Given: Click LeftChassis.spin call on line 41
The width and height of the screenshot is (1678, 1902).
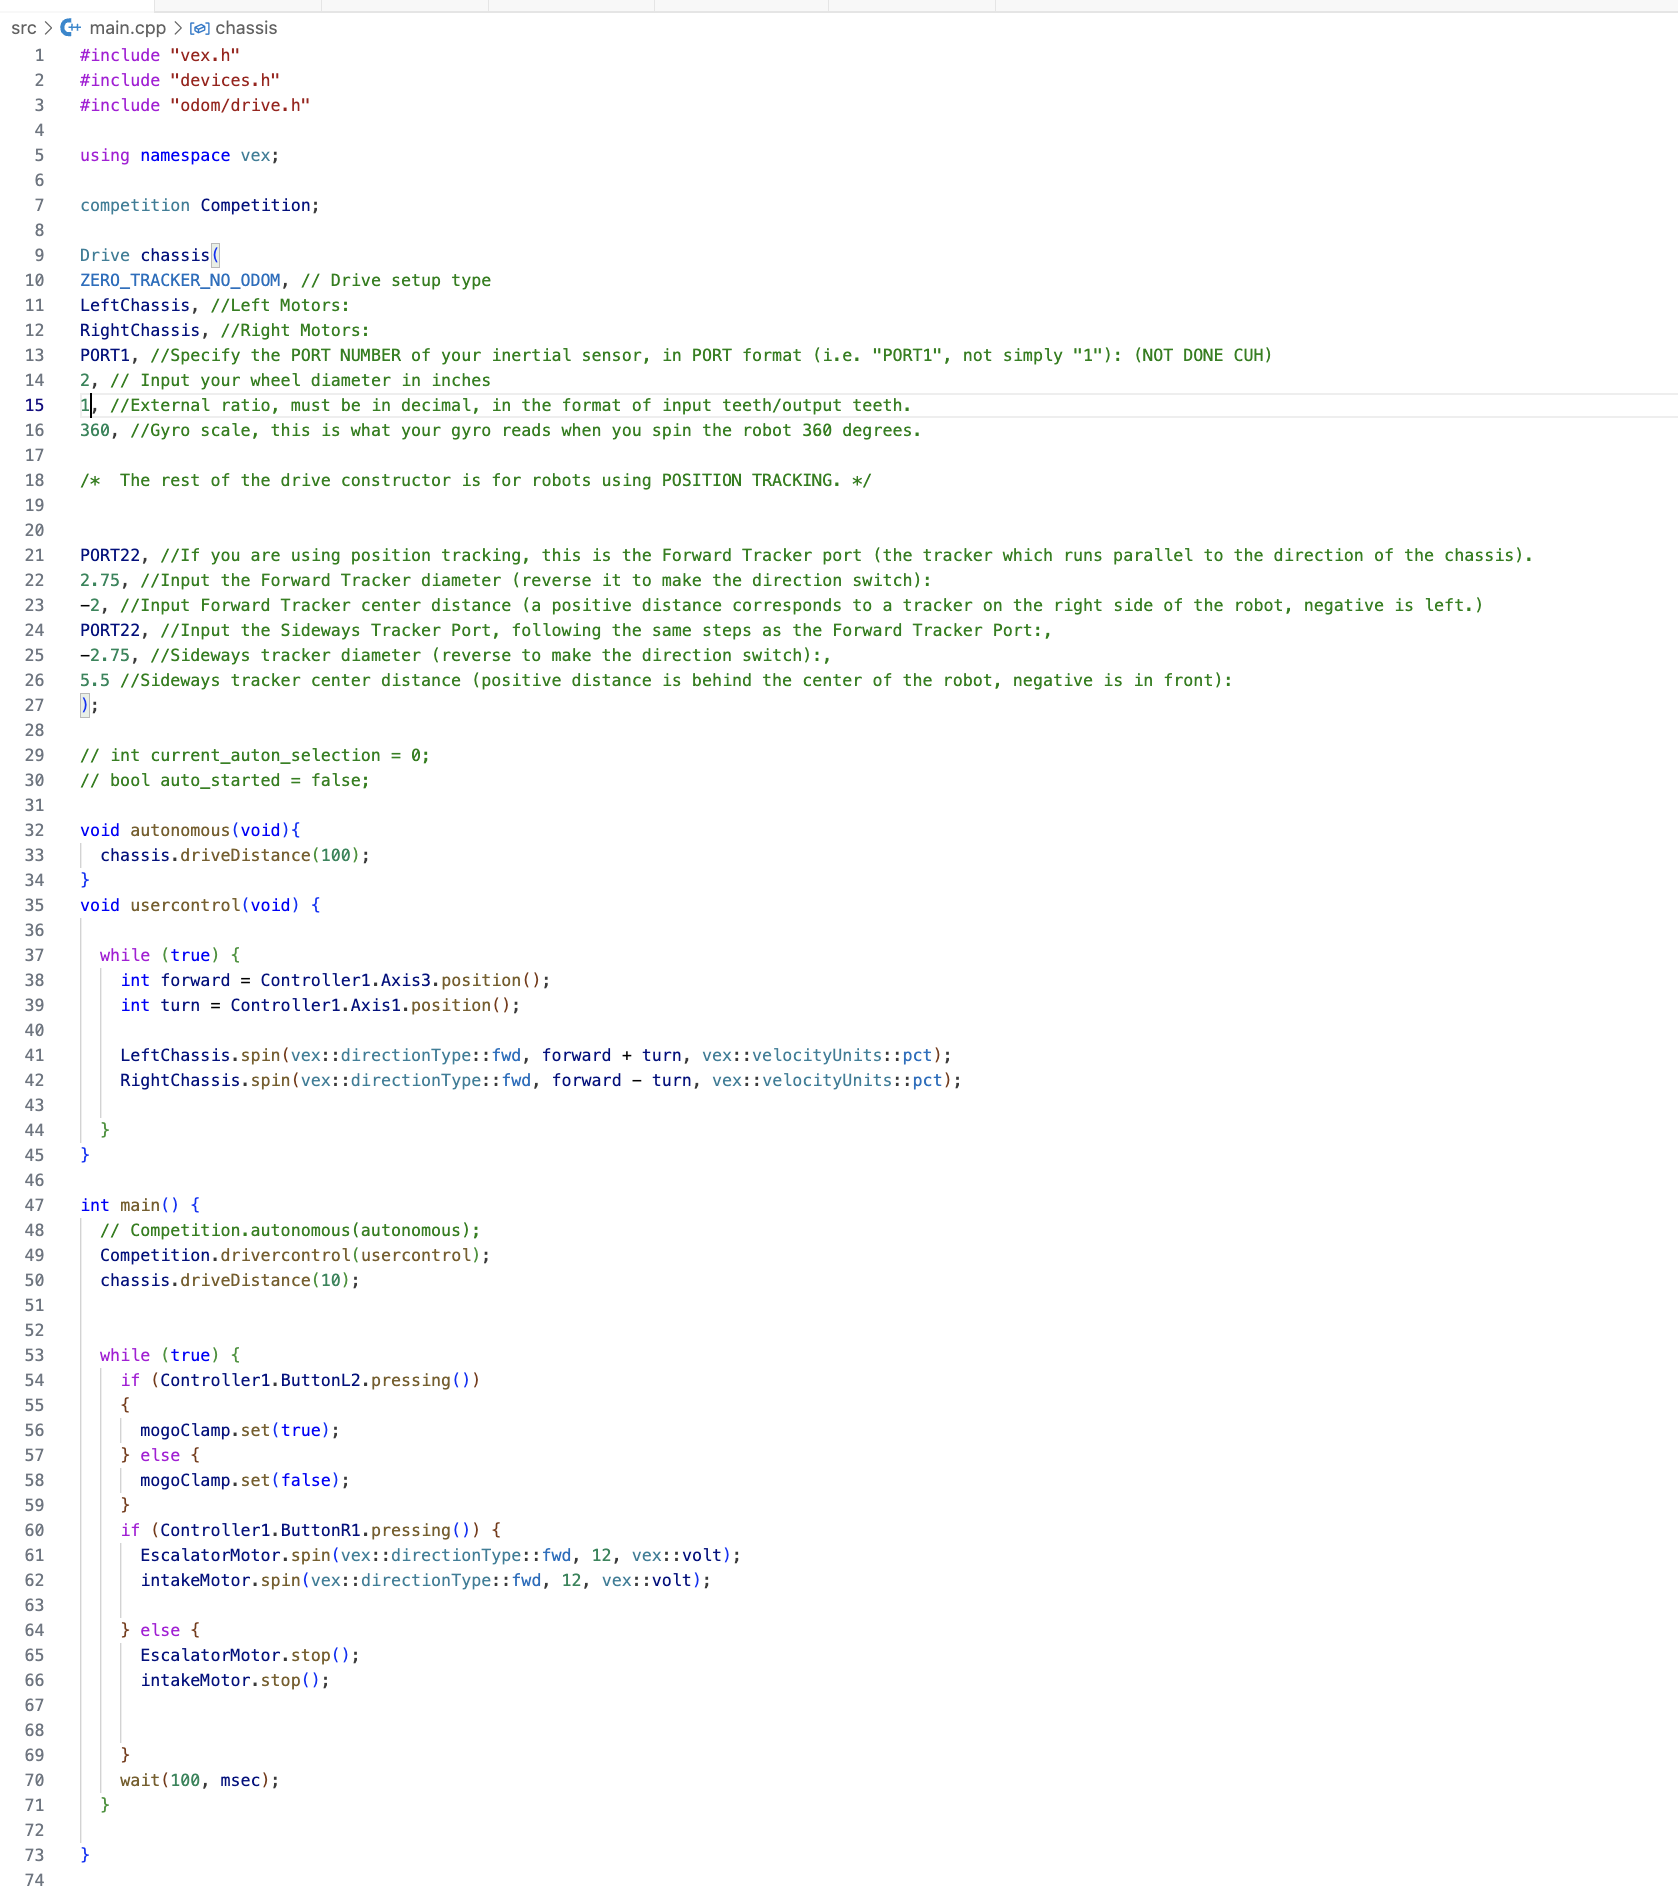Looking at the screenshot, I should (x=536, y=1055).
